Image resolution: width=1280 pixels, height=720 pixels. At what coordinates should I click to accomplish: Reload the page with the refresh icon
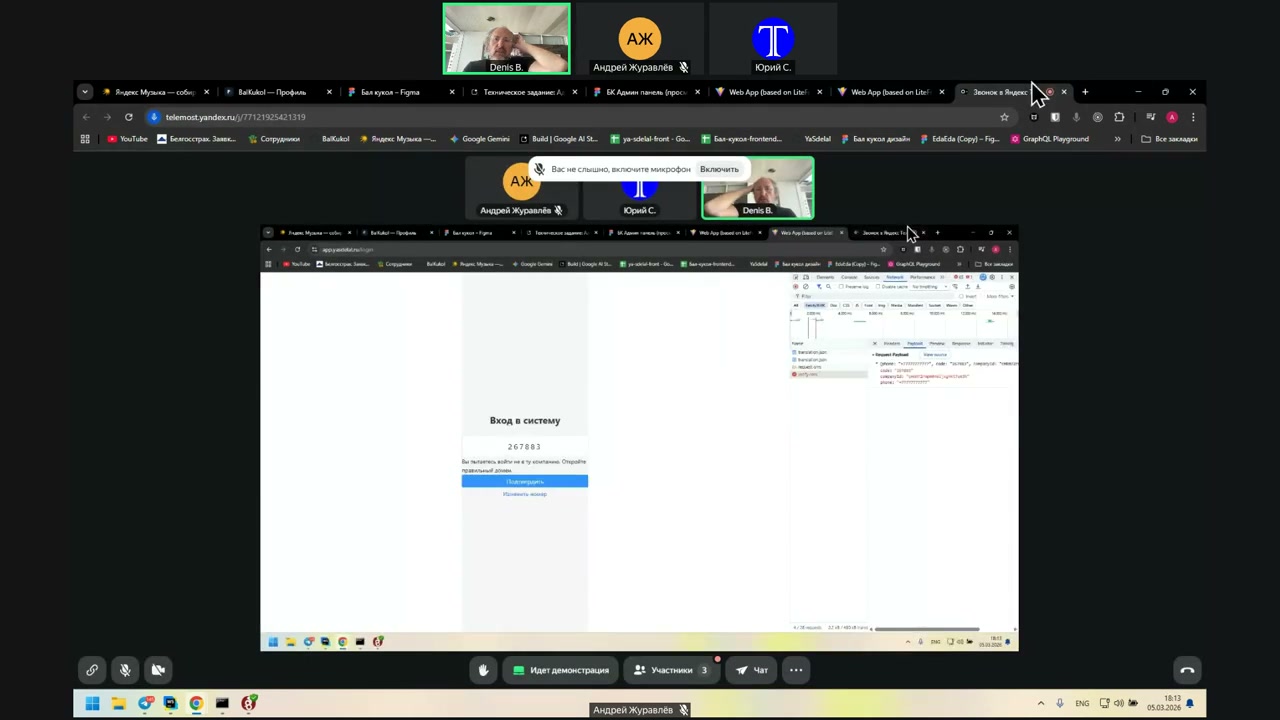[x=129, y=117]
